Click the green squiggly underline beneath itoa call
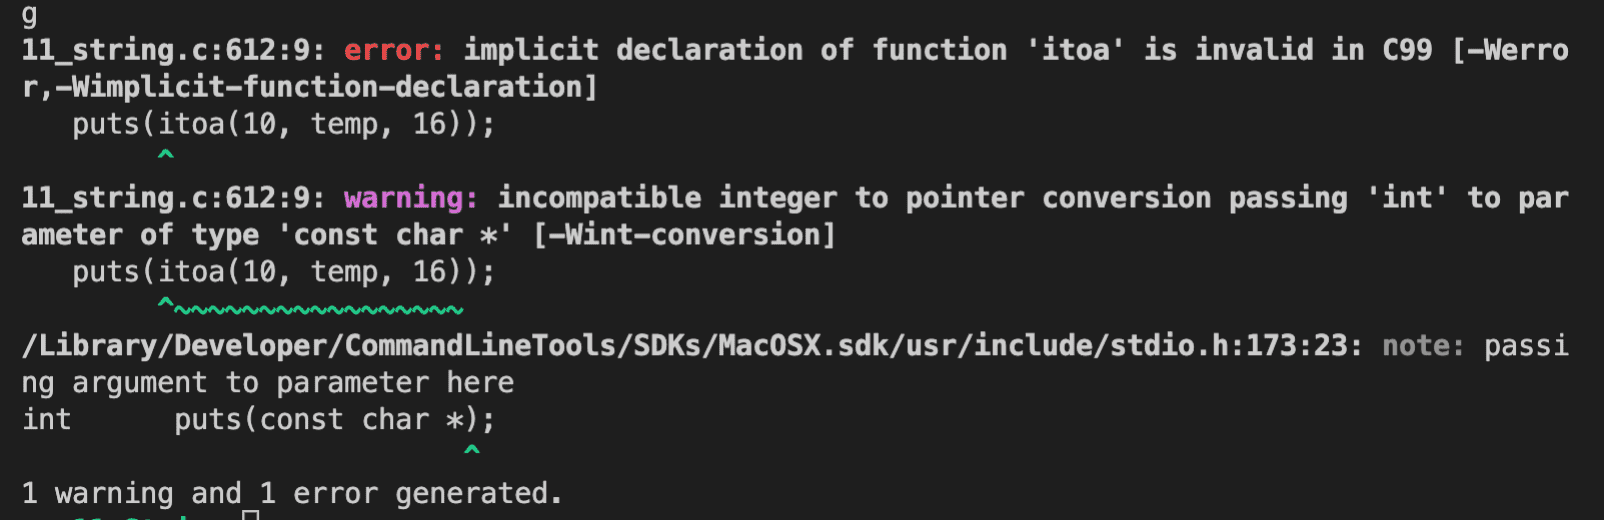The width and height of the screenshot is (1604, 520). (x=320, y=310)
